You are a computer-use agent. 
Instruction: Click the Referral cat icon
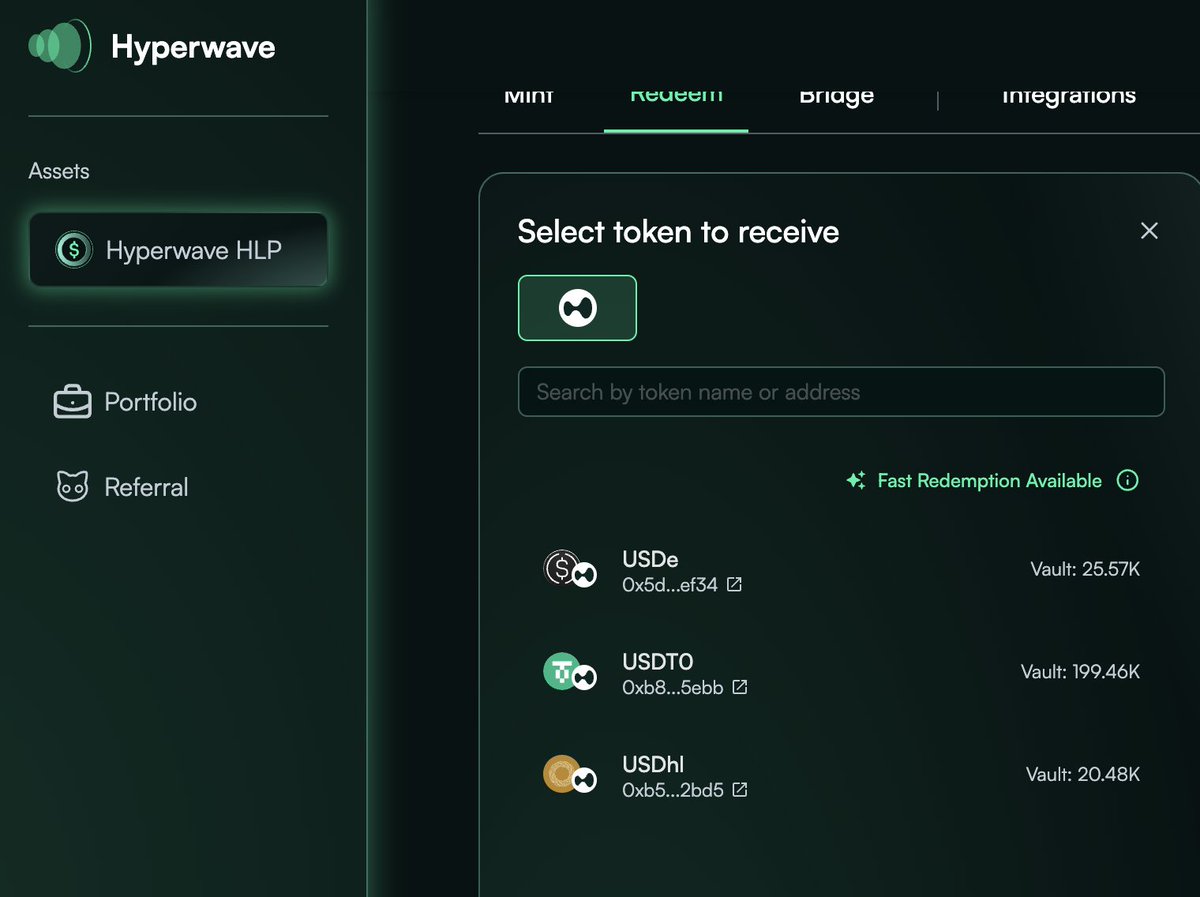point(72,487)
